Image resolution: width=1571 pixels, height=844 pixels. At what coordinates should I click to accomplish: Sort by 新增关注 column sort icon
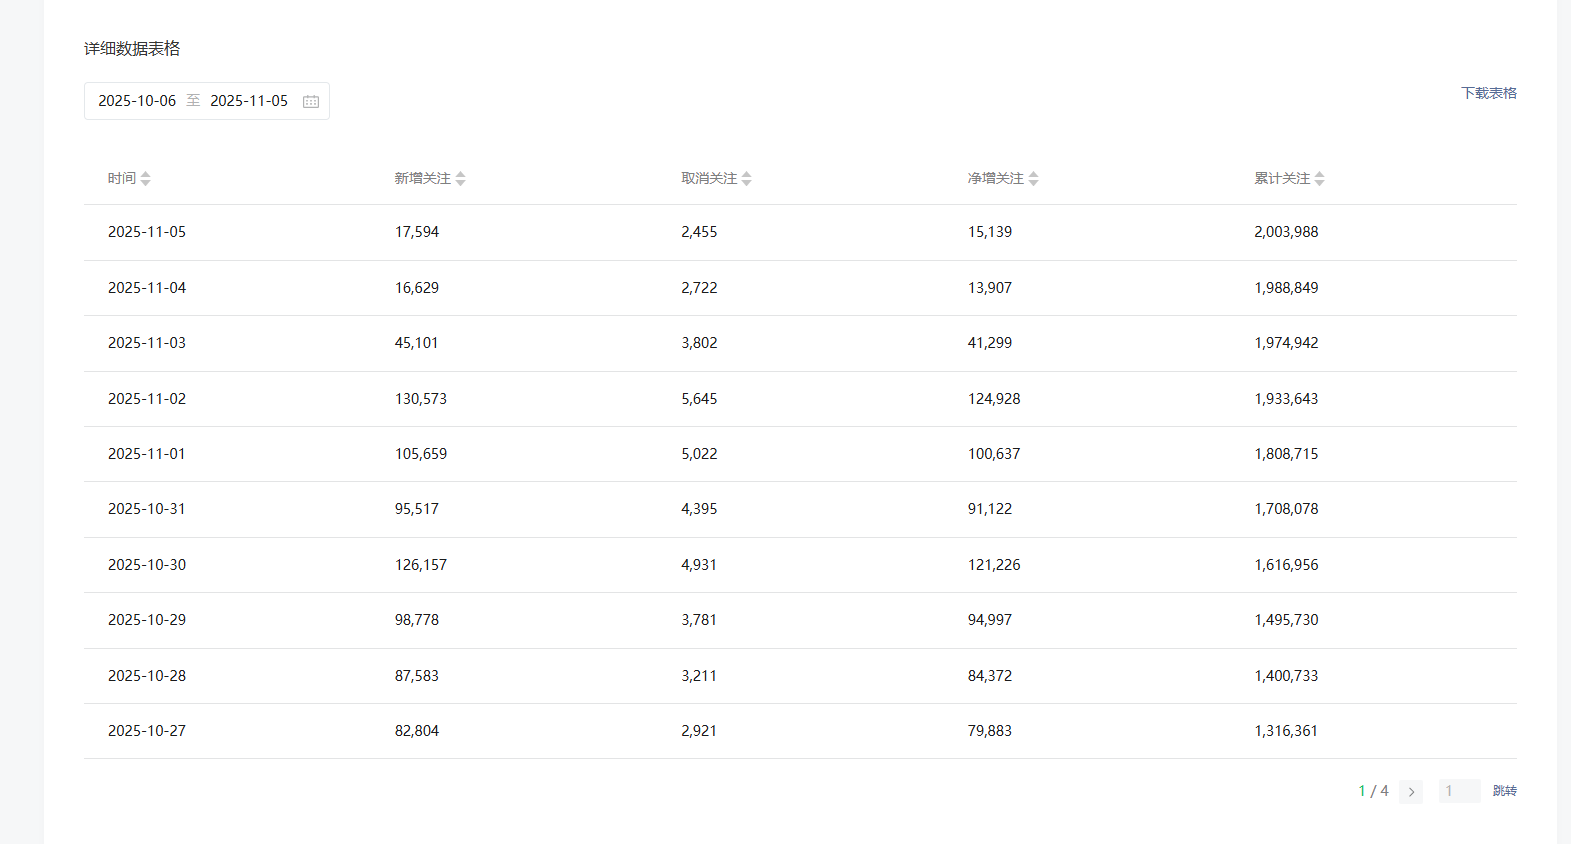point(460,178)
